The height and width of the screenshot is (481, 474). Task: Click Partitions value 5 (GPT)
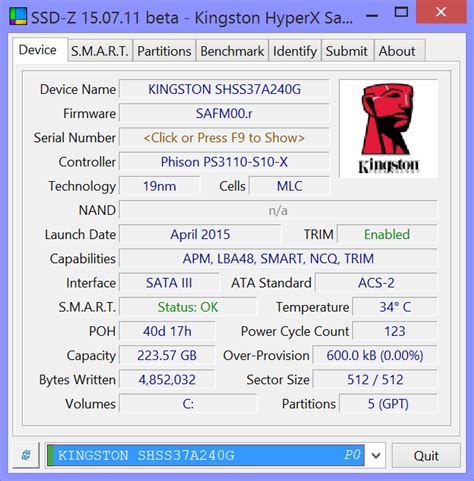(x=388, y=404)
